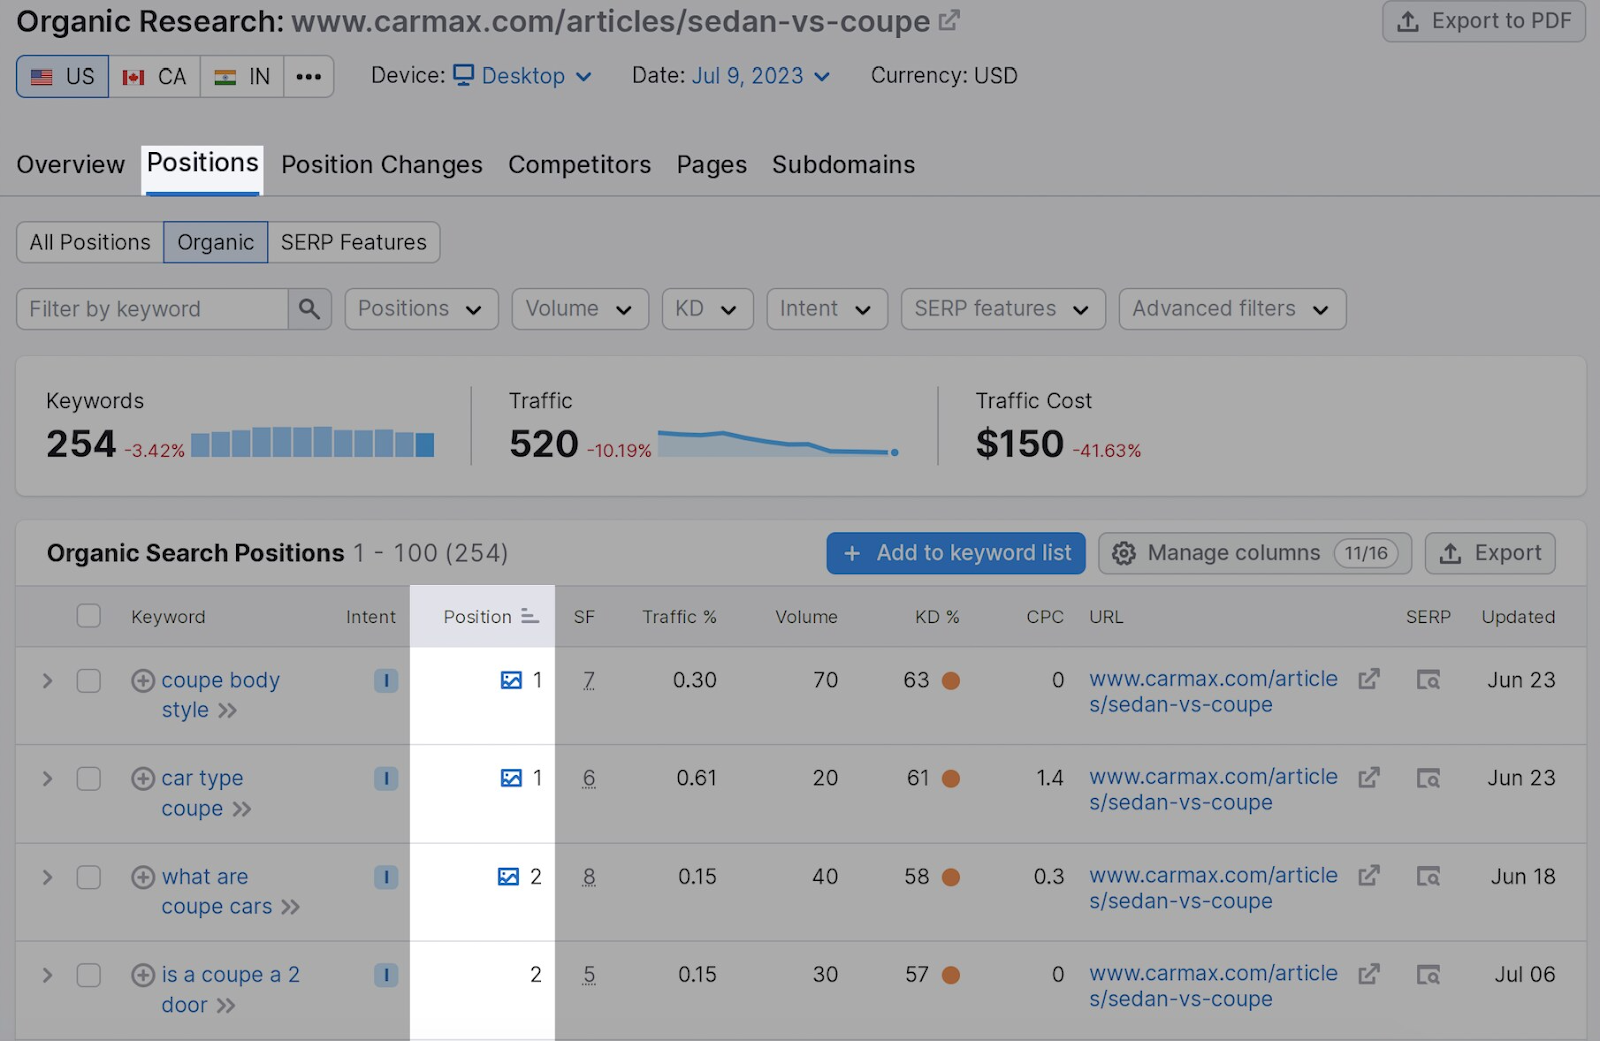1600x1041 pixels.
Task: Open external URL icon in 'what are coupe cars' row
Action: click(1369, 877)
